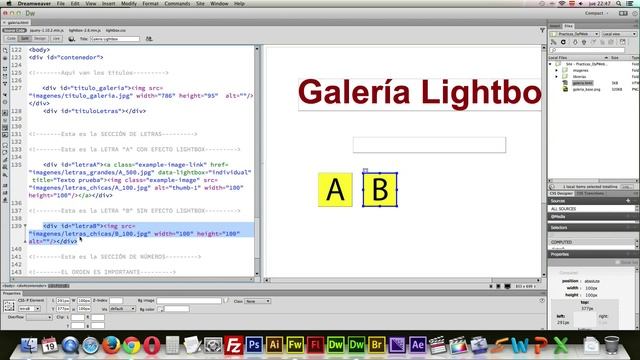Click the Log button in Files panel
This screenshot has width=640, height=360.
(x=627, y=187)
